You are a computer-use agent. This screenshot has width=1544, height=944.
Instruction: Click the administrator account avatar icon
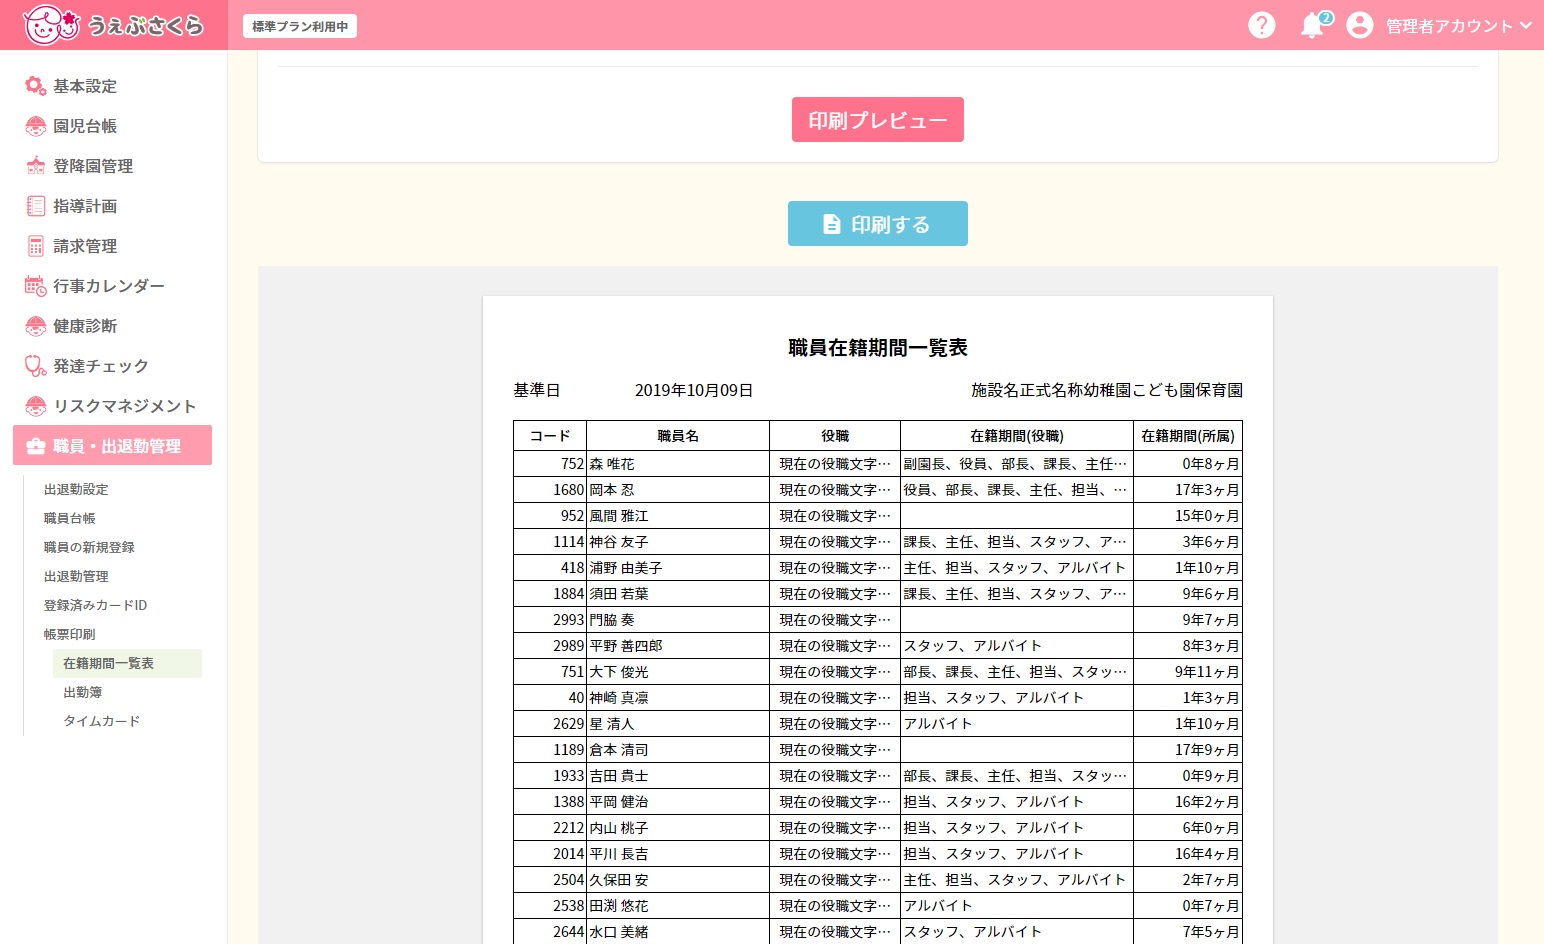pyautogui.click(x=1359, y=25)
